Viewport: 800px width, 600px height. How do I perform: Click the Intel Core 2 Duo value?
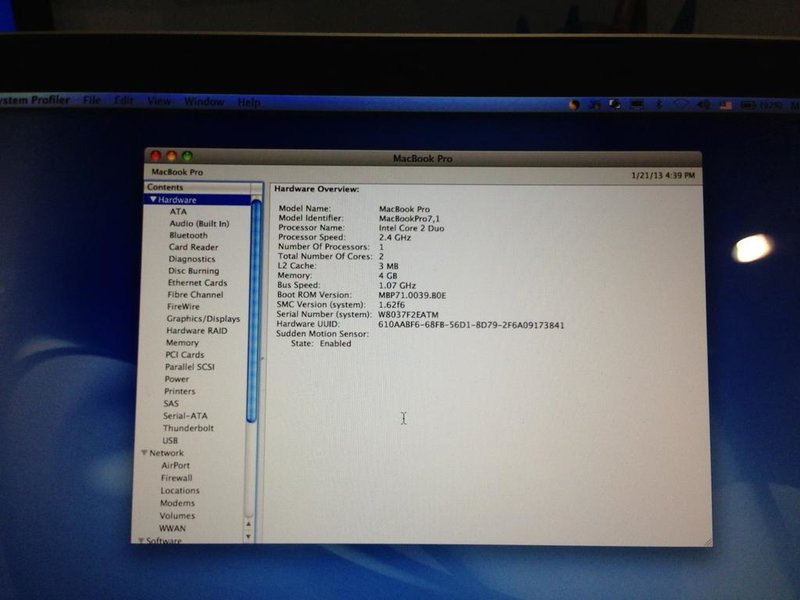click(411, 228)
